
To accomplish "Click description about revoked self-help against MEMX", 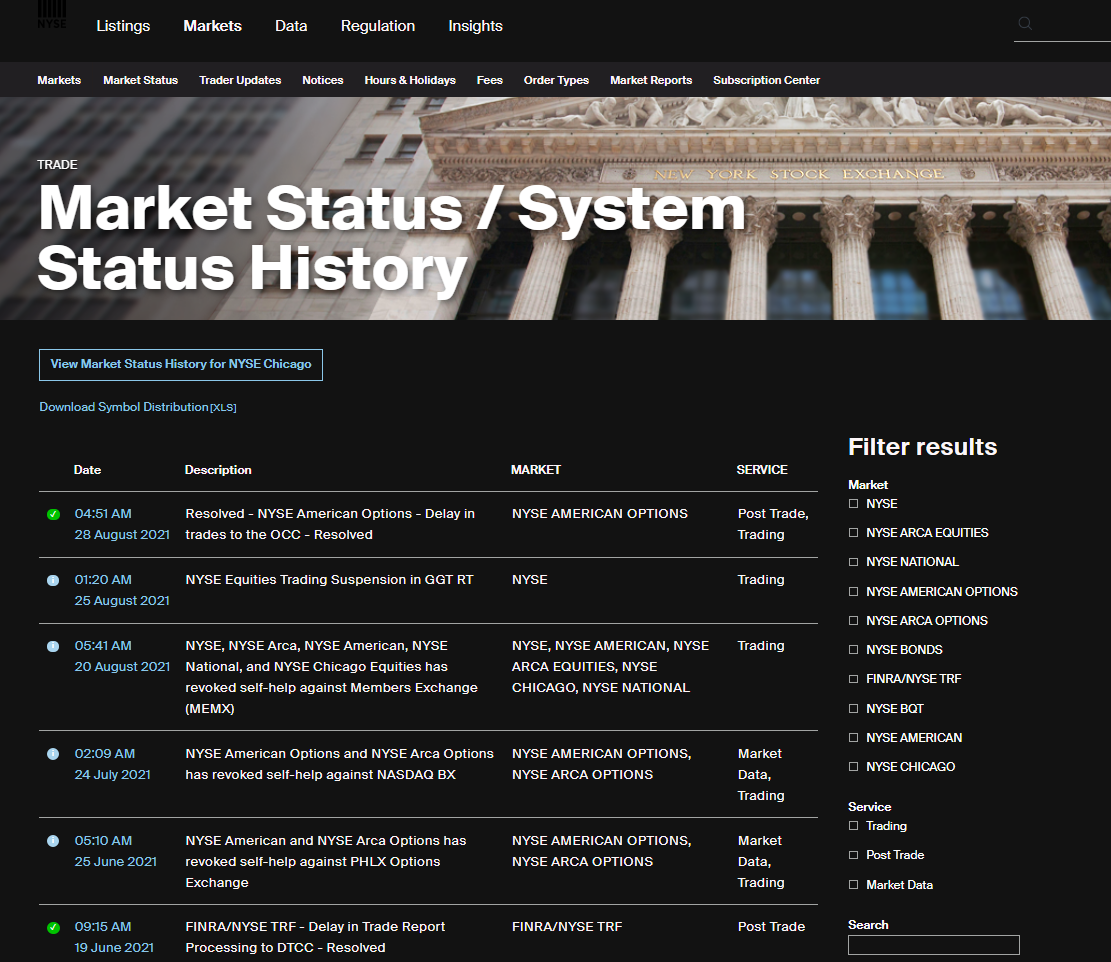I will click(x=332, y=677).
